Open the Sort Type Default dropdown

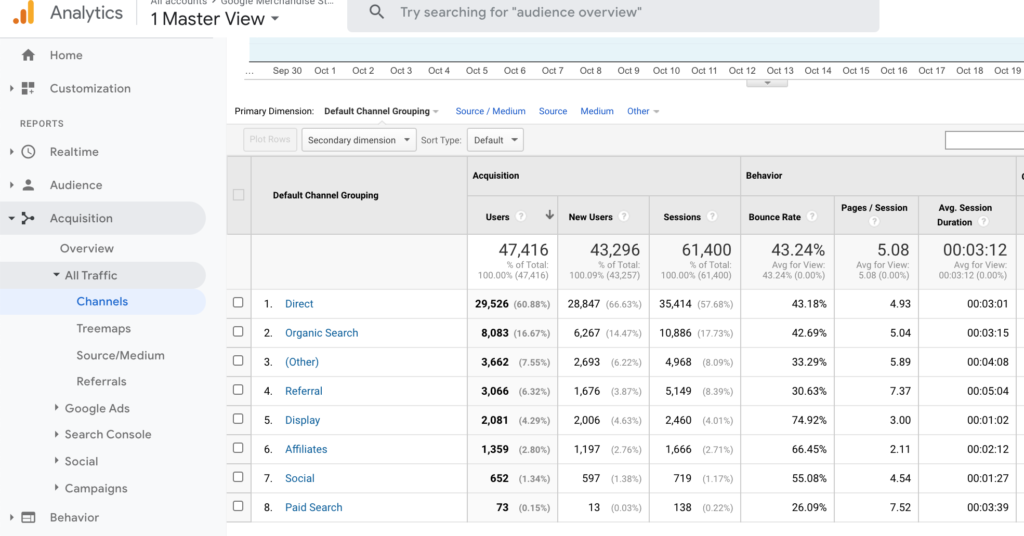click(496, 140)
